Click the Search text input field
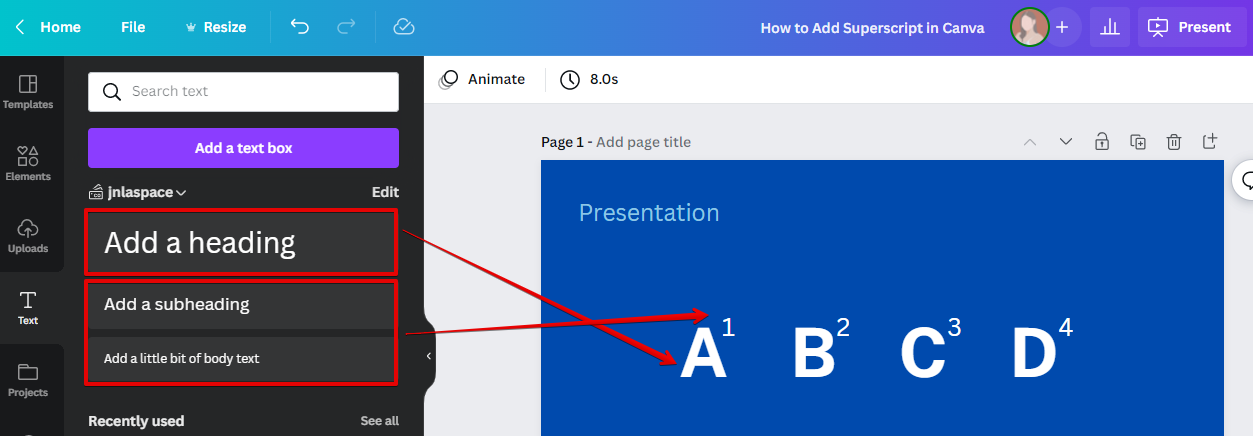 [243, 91]
